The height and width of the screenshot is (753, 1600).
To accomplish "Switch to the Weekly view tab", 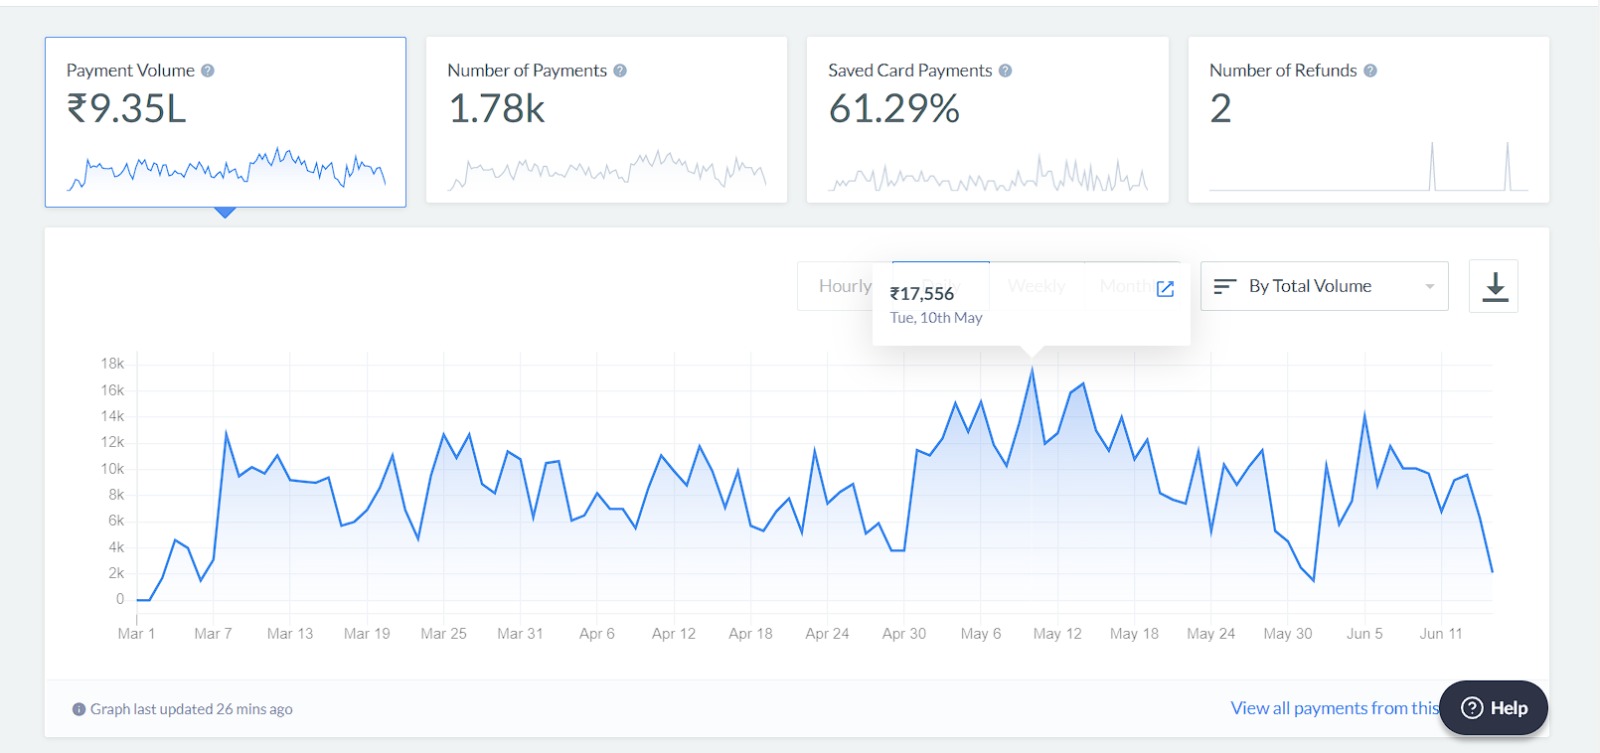I will pos(1037,286).
